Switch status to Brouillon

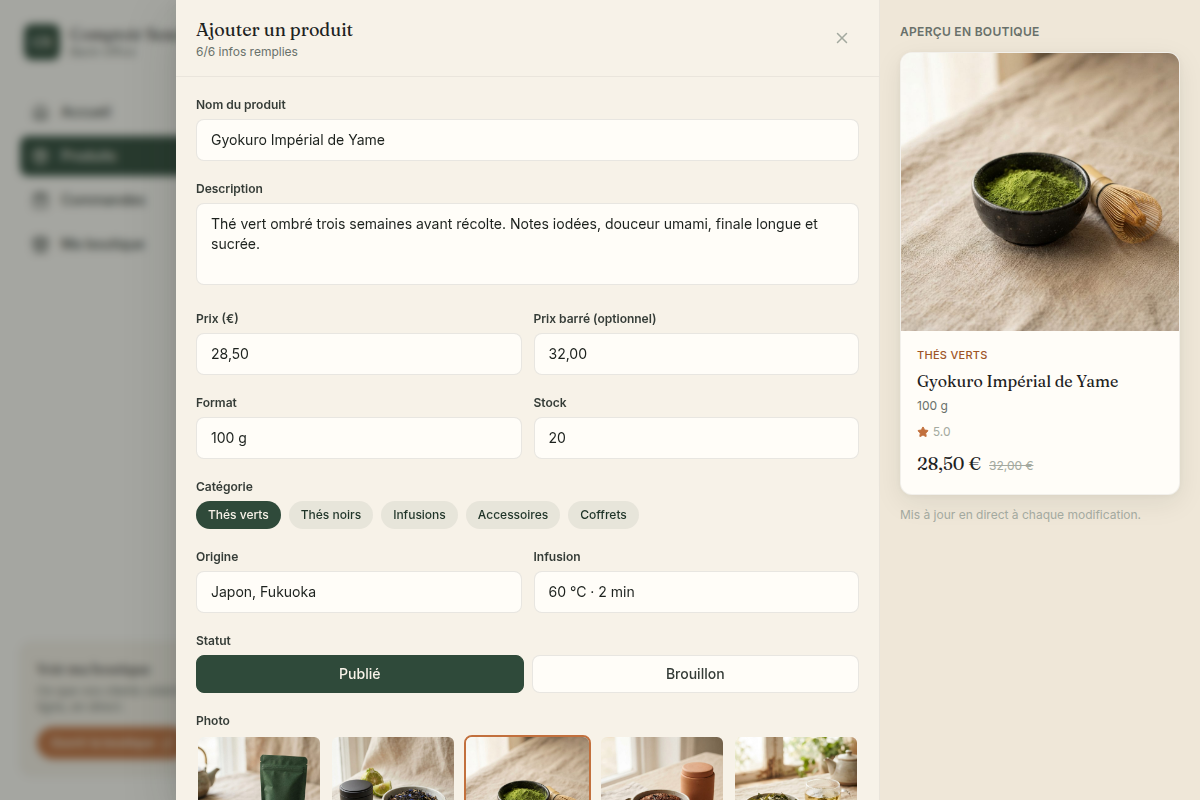pyautogui.click(x=695, y=674)
